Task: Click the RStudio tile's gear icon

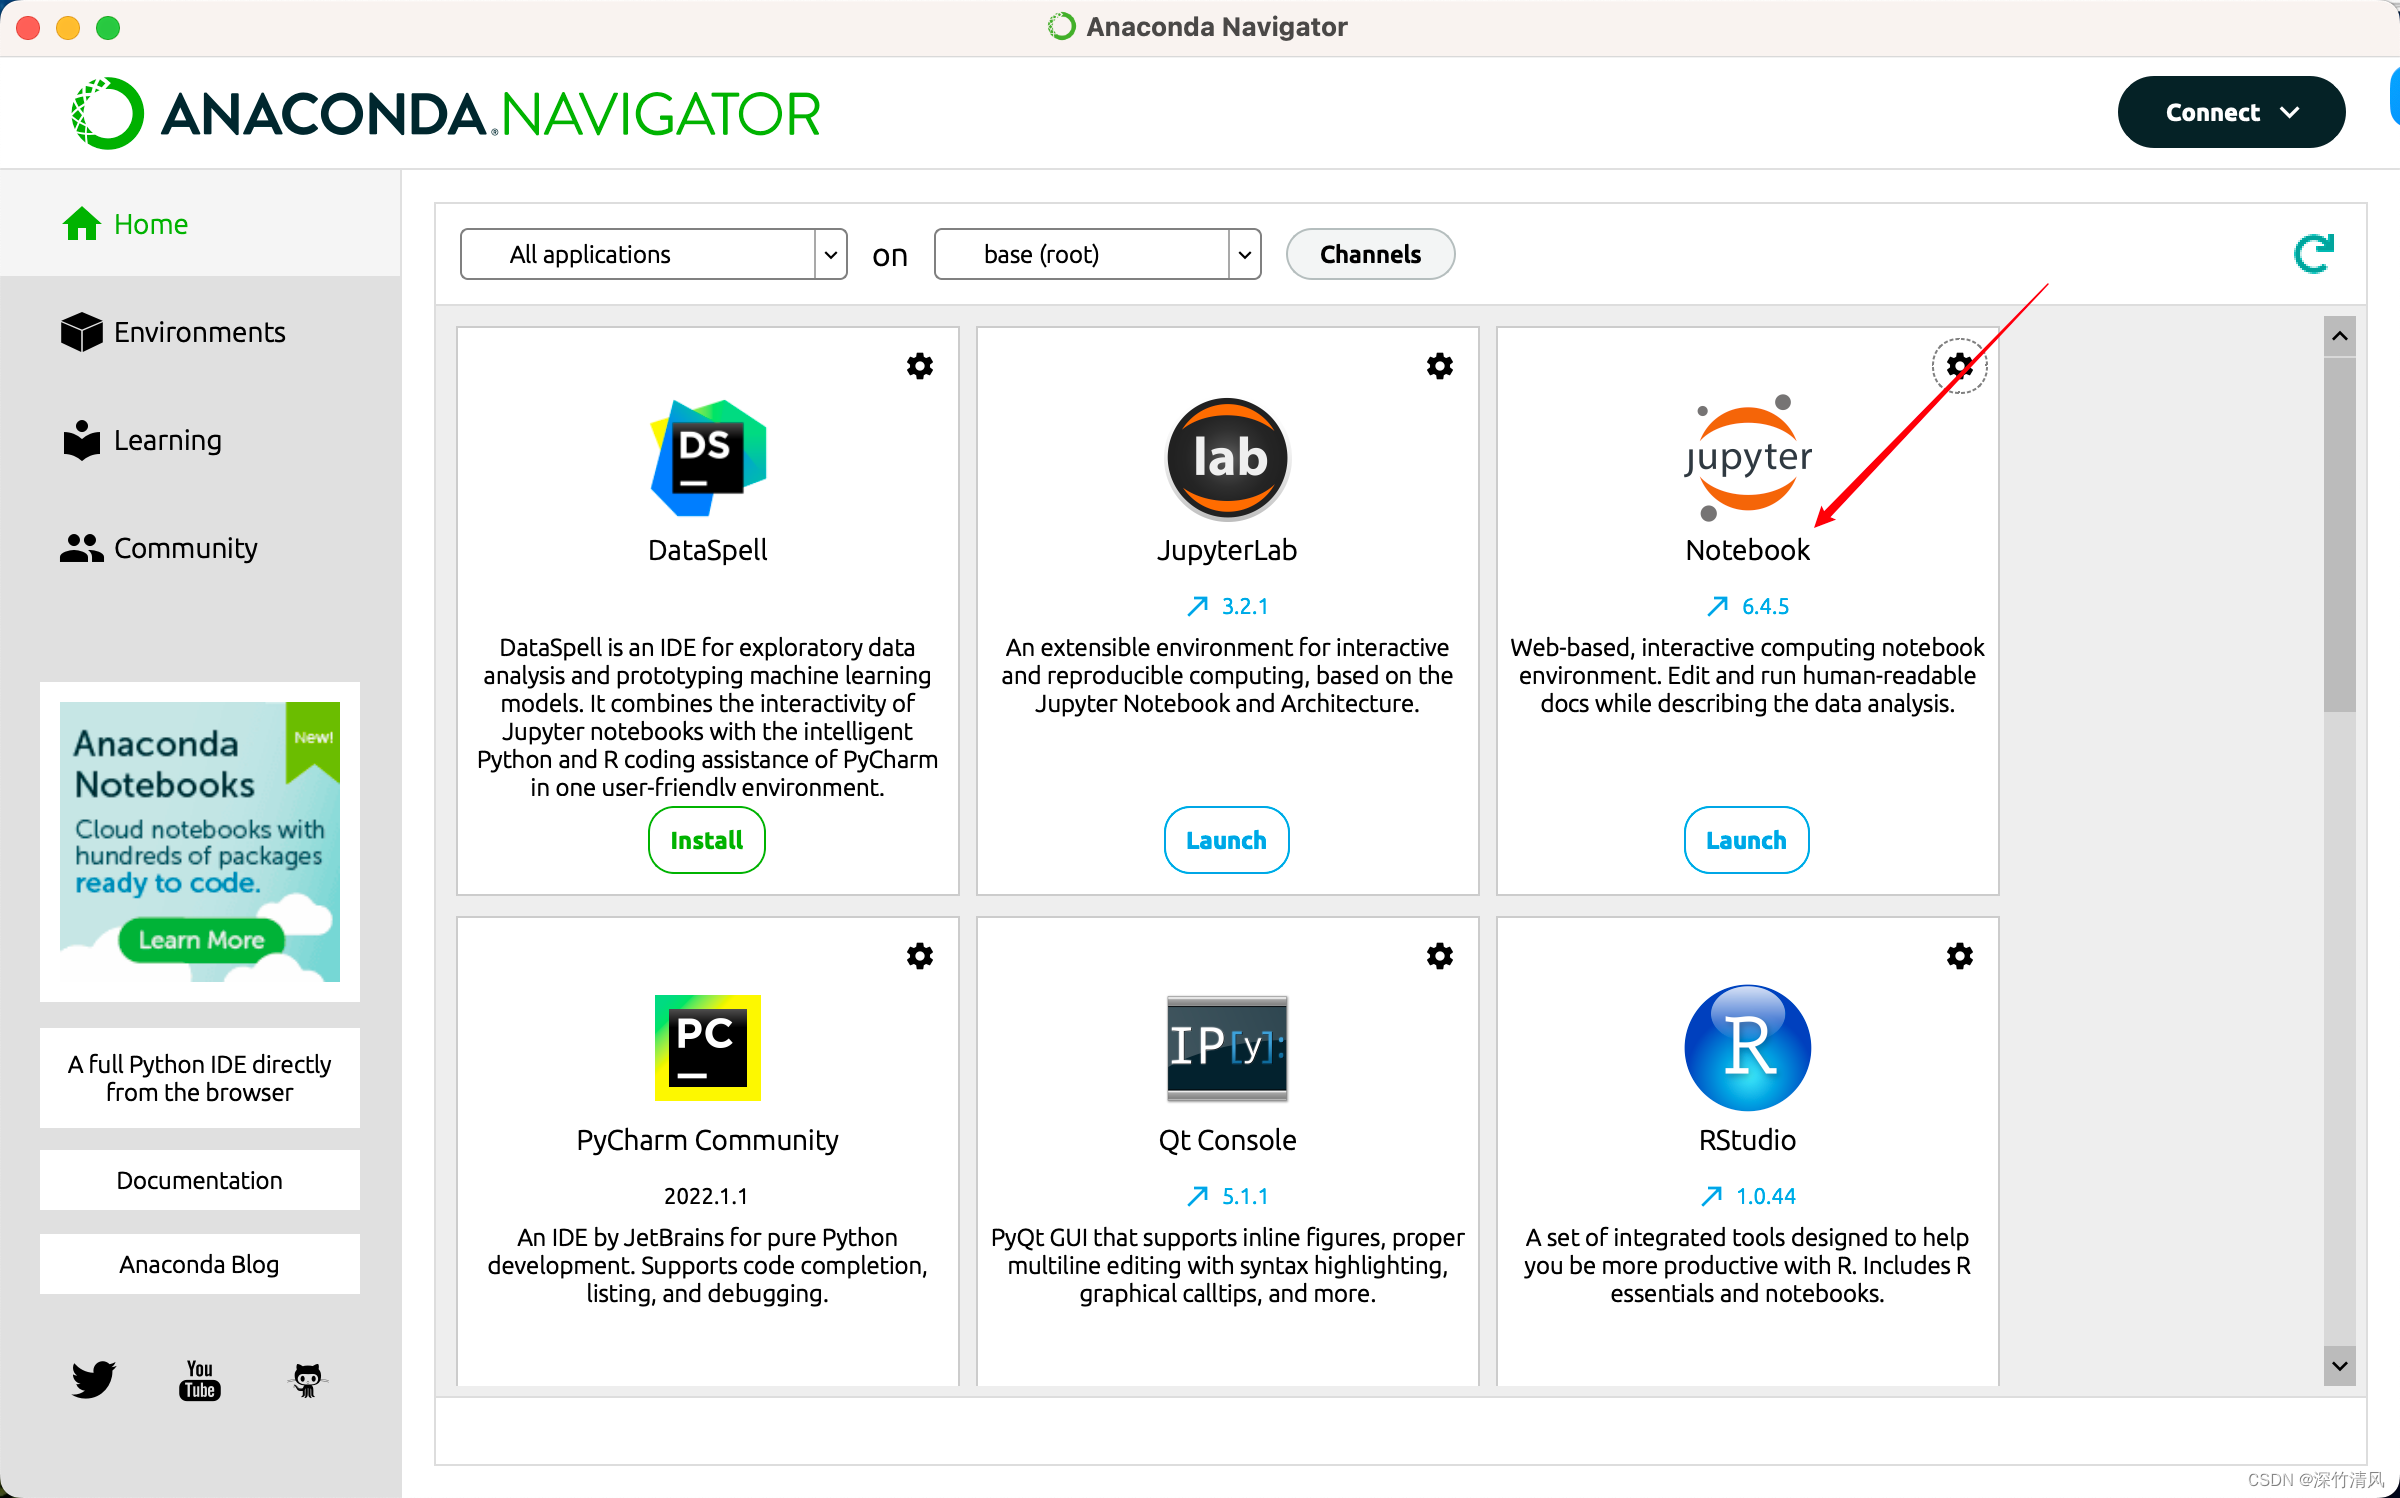Action: click(1959, 956)
